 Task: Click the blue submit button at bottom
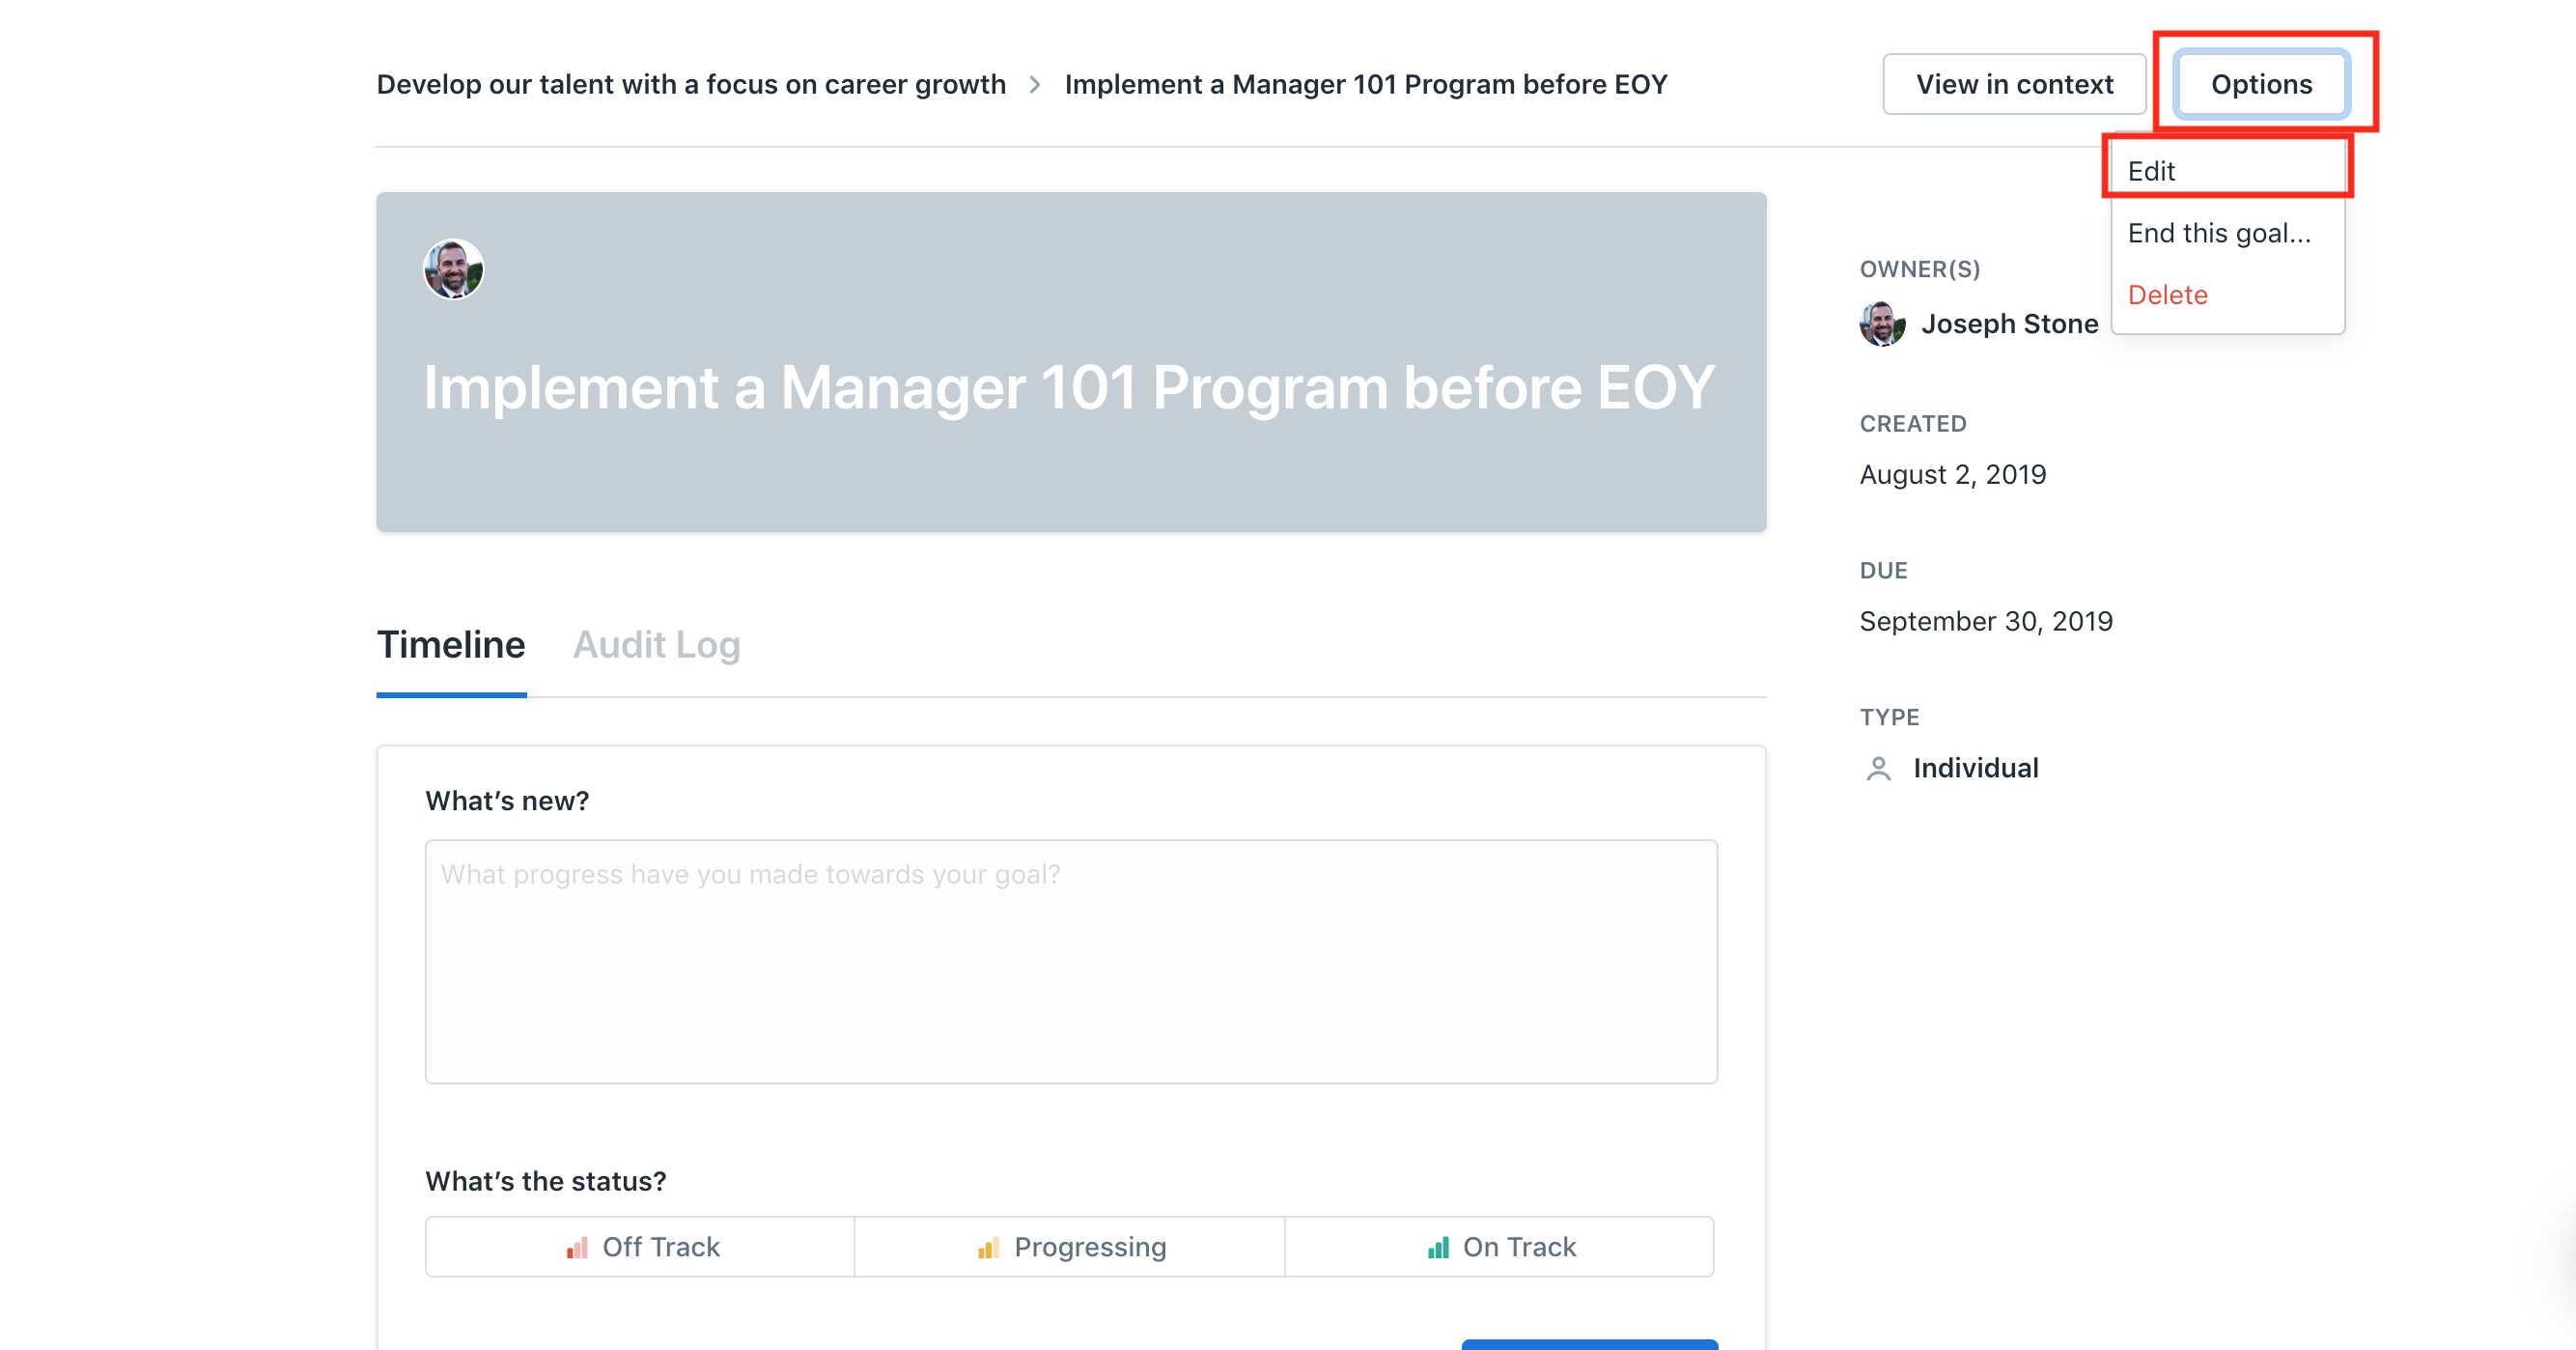coord(1590,1344)
